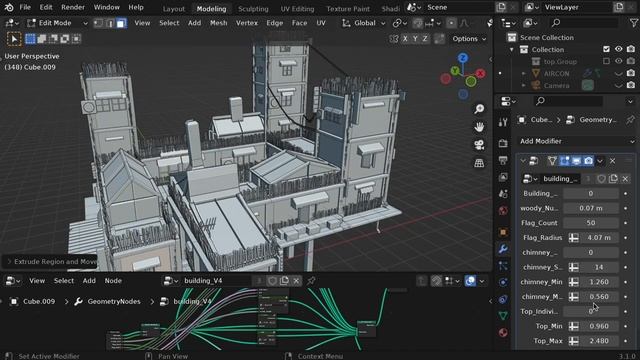
Task: Open the Render properties tab
Action: click(x=503, y=143)
